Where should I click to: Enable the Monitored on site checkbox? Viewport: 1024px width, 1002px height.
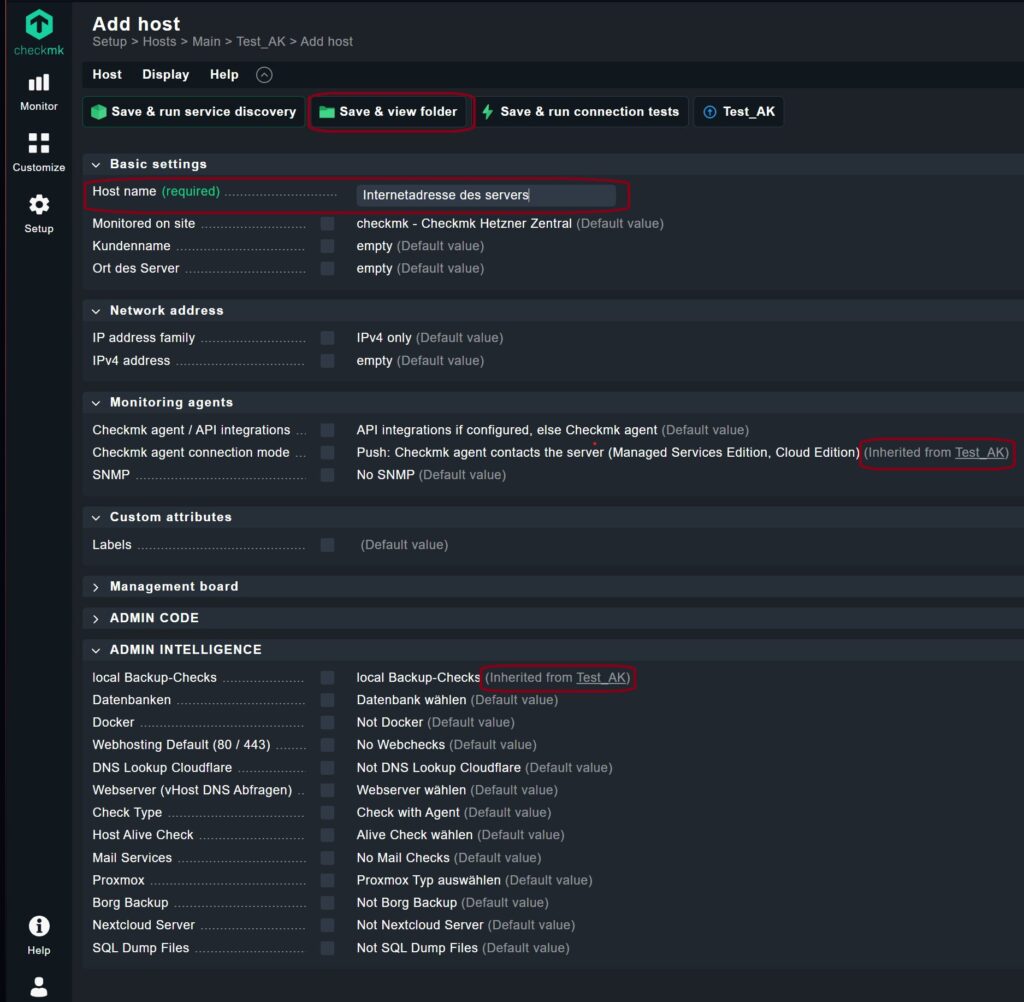pyautogui.click(x=327, y=223)
